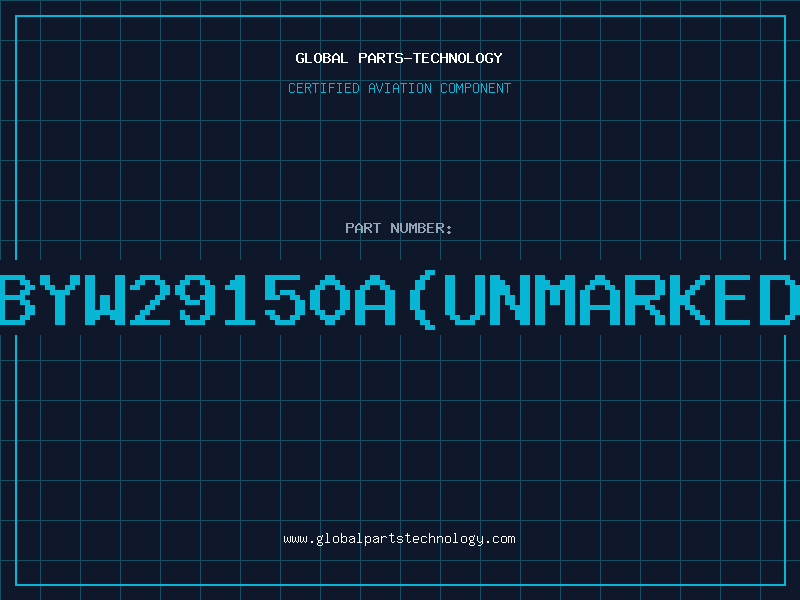Open the www.globalpartstechnology.com link
This screenshot has width=800, height=600.
point(399,539)
